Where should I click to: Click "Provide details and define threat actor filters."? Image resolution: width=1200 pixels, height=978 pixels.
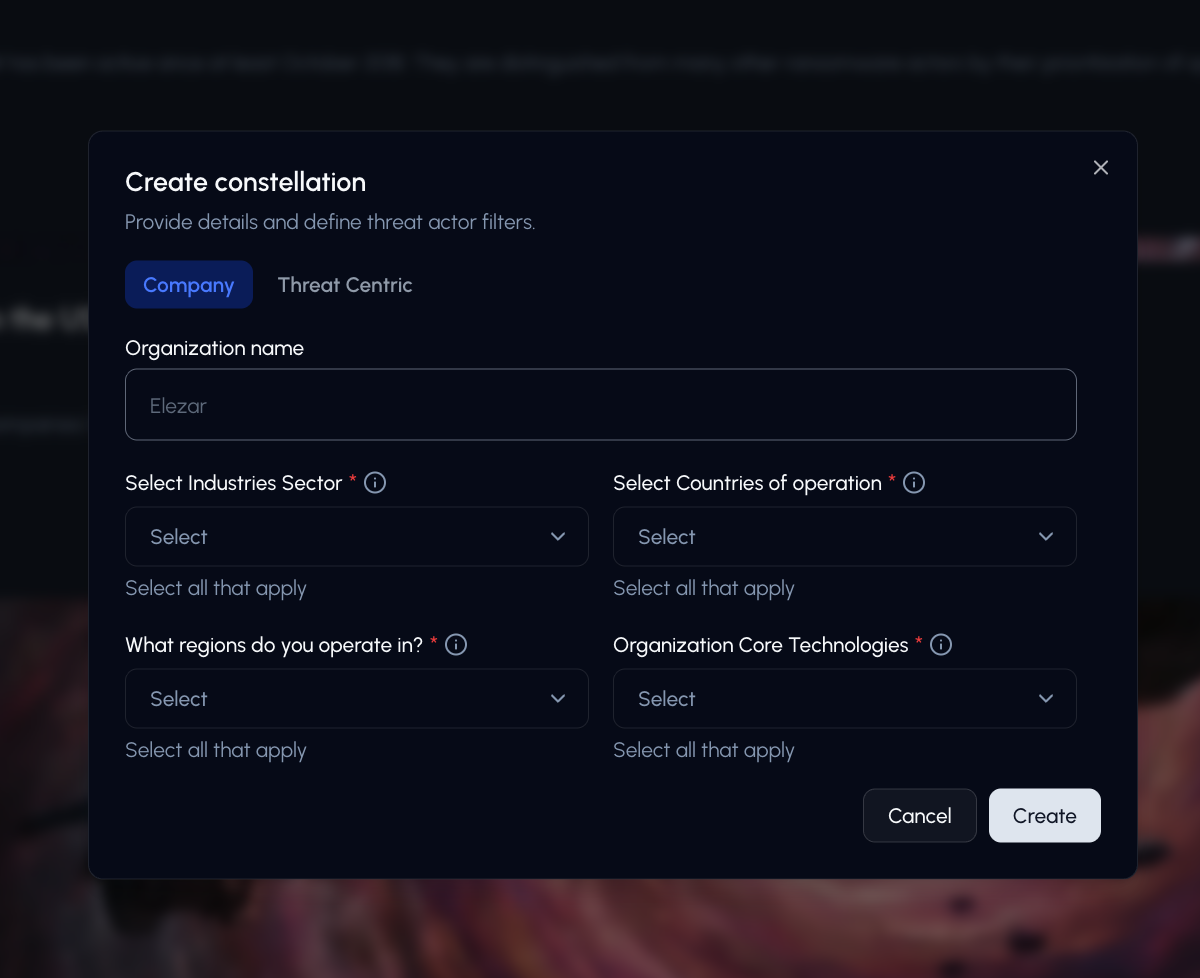coord(330,222)
